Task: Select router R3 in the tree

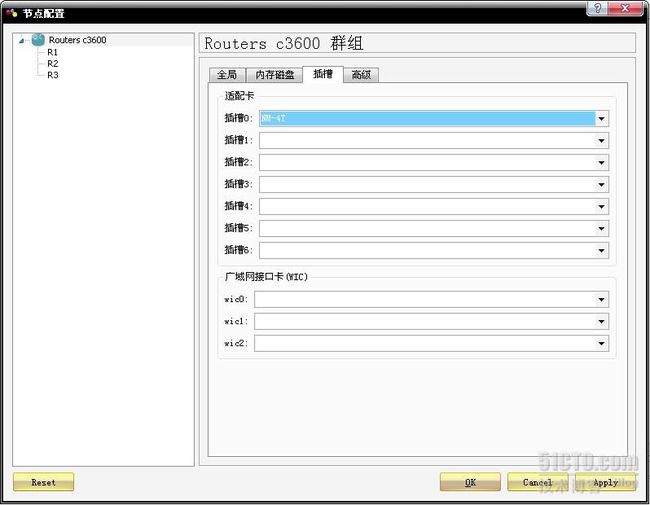Action: tap(53, 75)
